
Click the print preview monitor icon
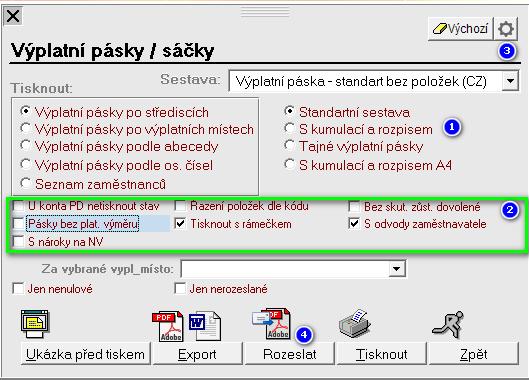click(x=35, y=324)
